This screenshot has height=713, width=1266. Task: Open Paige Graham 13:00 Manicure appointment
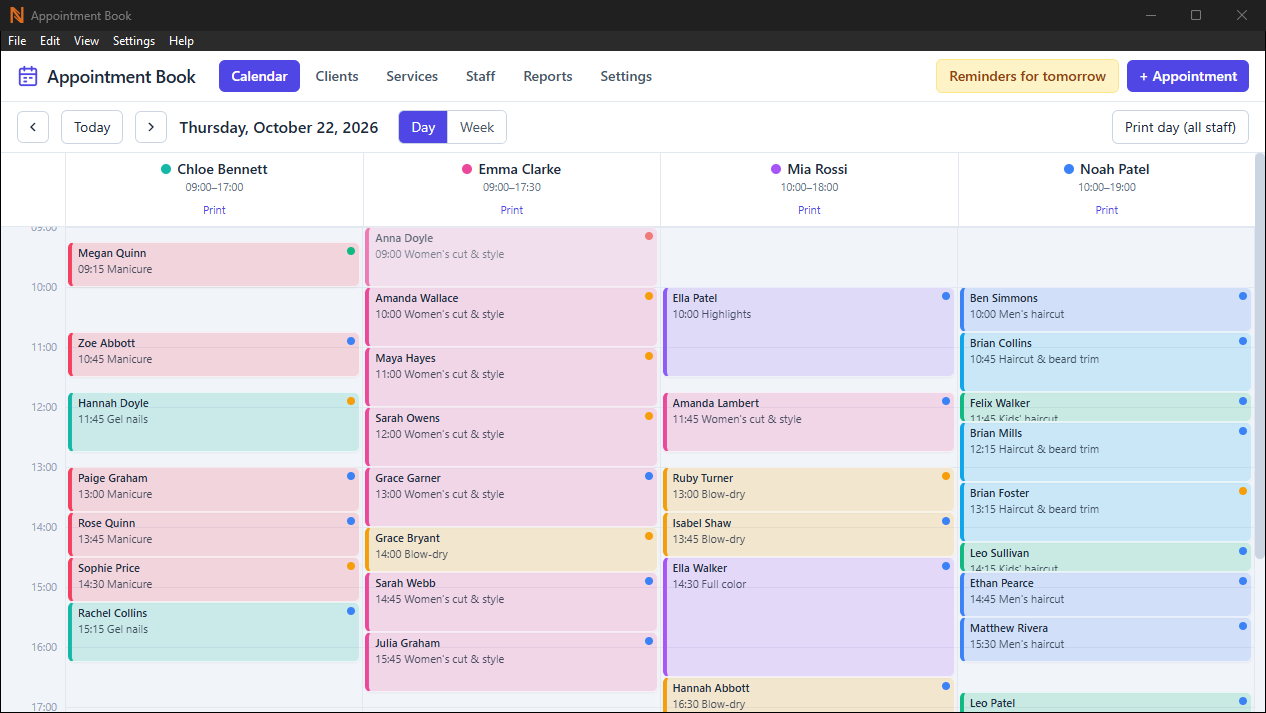[213, 489]
